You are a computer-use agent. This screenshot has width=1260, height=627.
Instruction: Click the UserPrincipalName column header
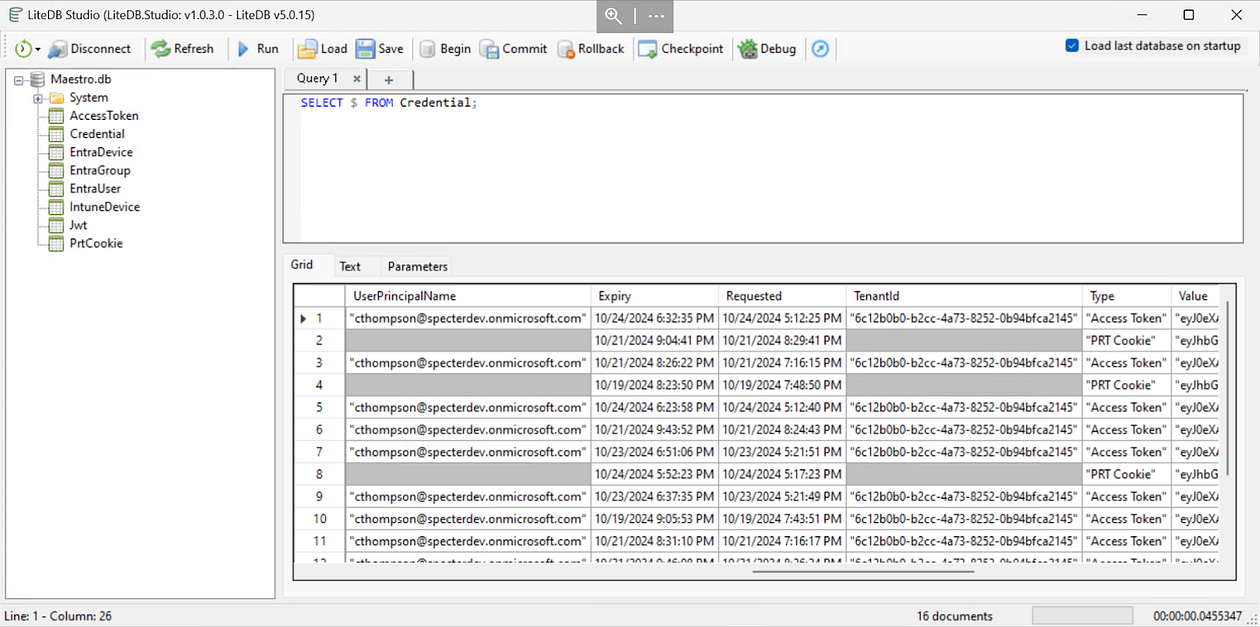tap(468, 296)
